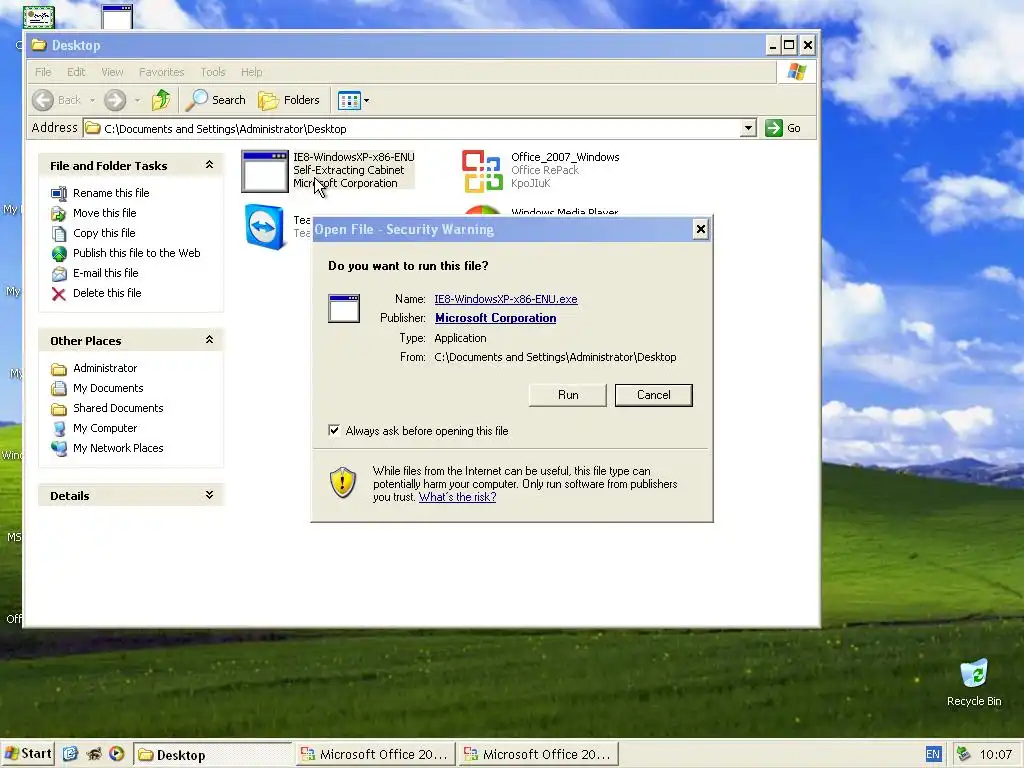Click the Publish this file to the Web icon
This screenshot has width=1024, height=768.
click(x=59, y=253)
